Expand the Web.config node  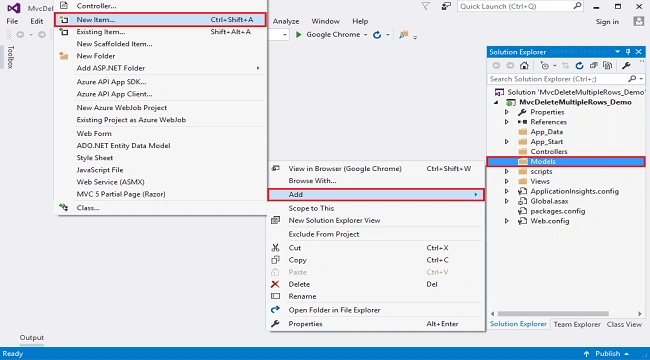pyautogui.click(x=507, y=221)
